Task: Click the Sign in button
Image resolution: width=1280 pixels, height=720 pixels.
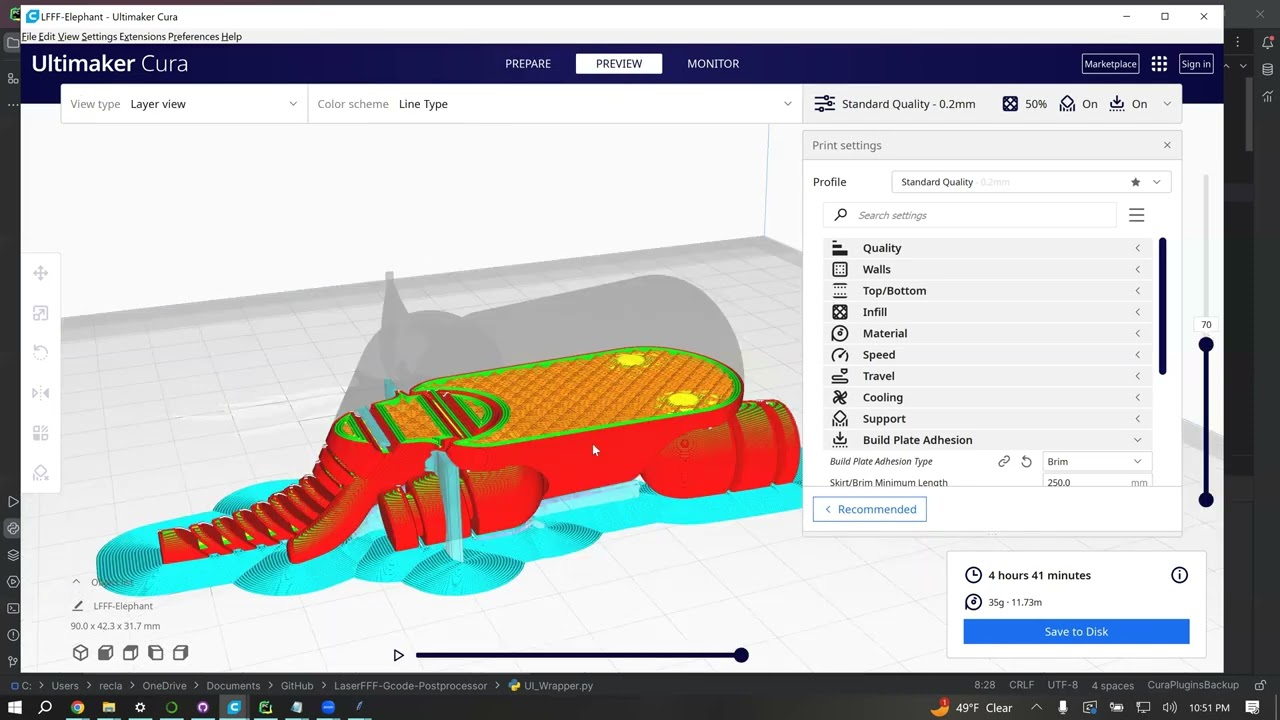Action: tap(1196, 64)
